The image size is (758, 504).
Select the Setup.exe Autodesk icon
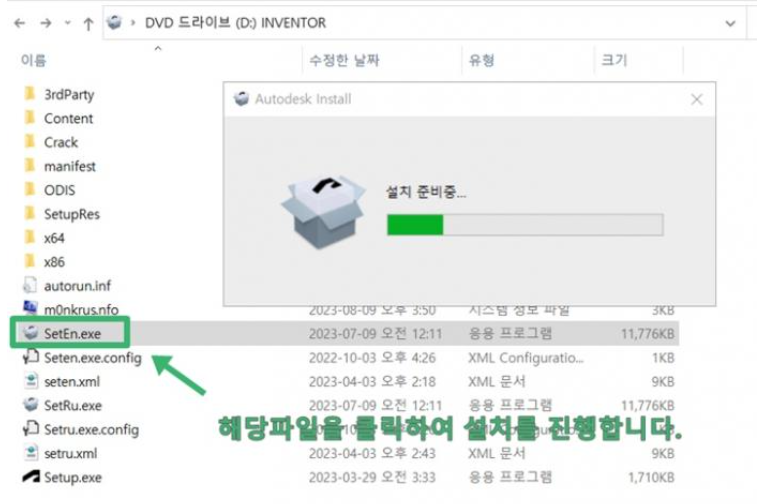[31, 476]
